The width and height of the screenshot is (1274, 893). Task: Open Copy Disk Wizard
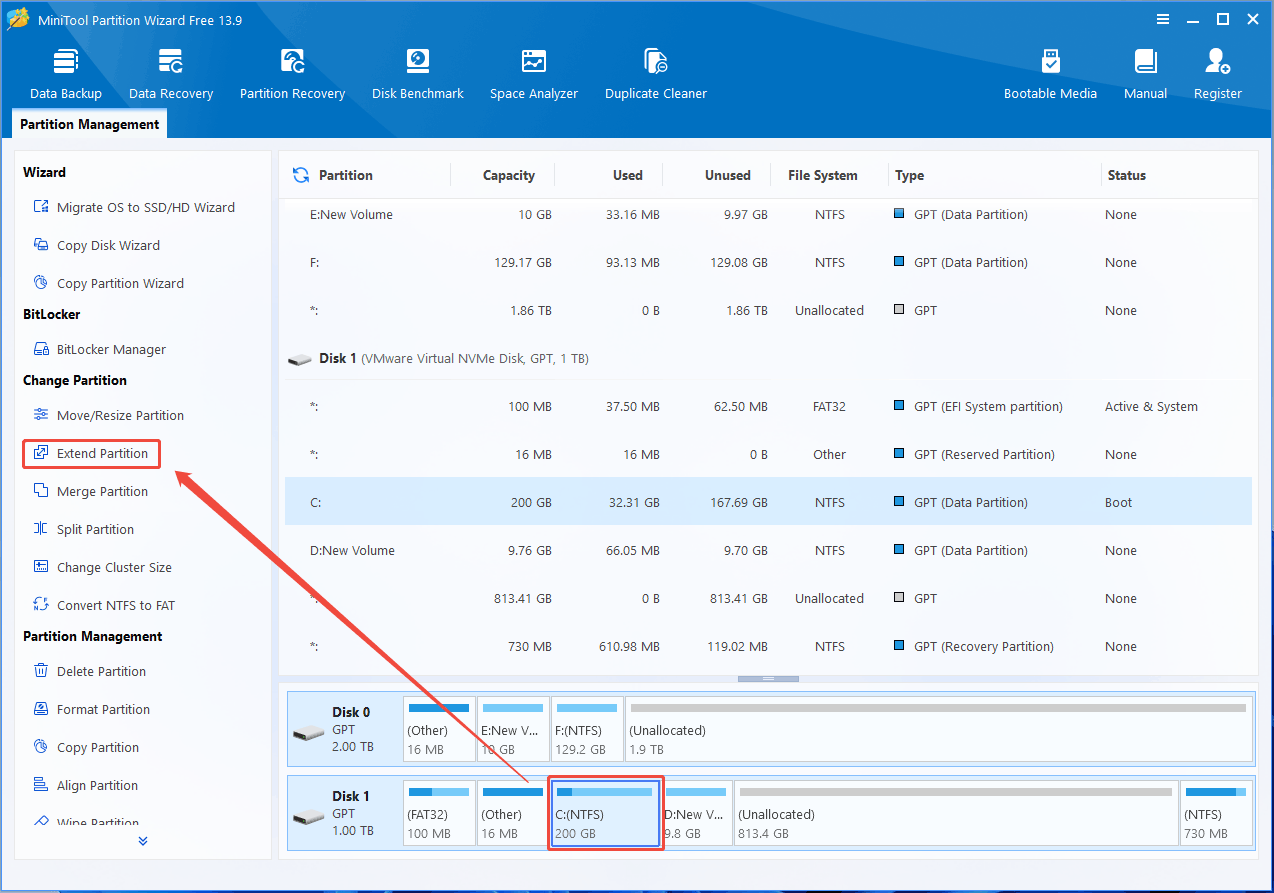pos(96,245)
